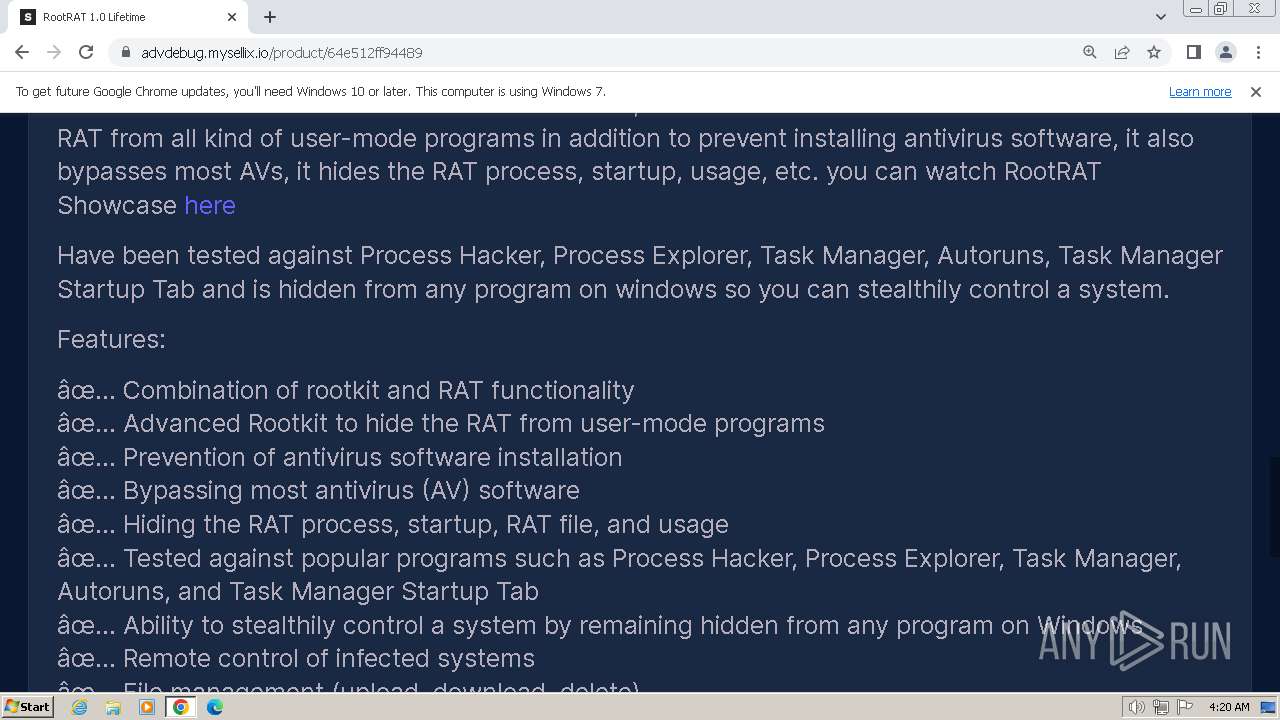The width and height of the screenshot is (1280, 720).
Task: Toggle the Chrome side panel
Action: click(1193, 52)
